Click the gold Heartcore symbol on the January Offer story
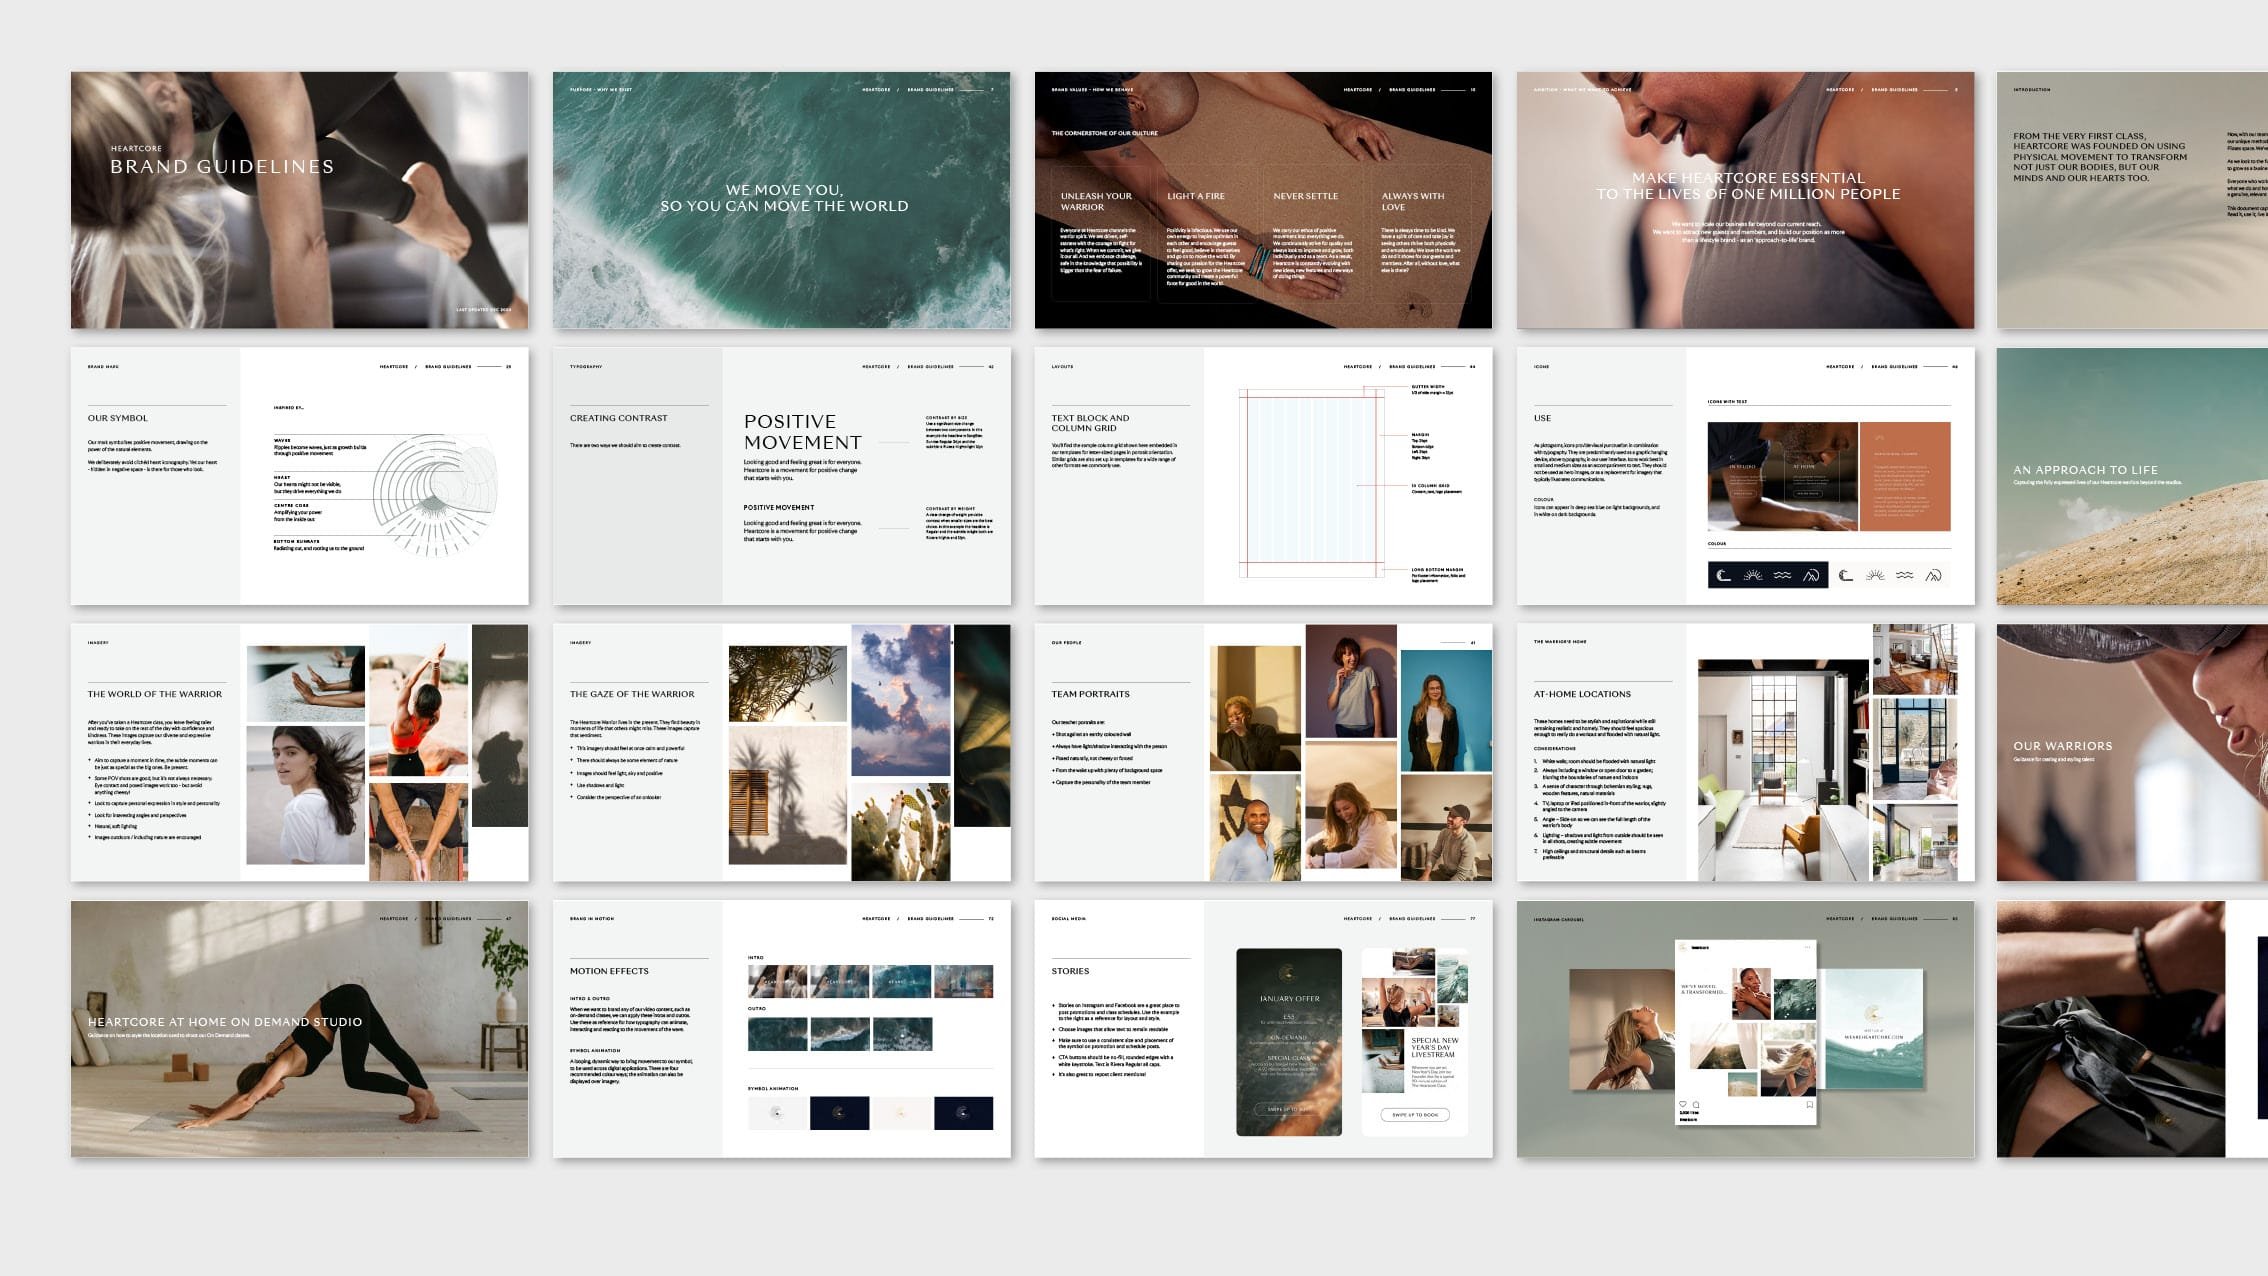2268x1276 pixels. (1289, 974)
